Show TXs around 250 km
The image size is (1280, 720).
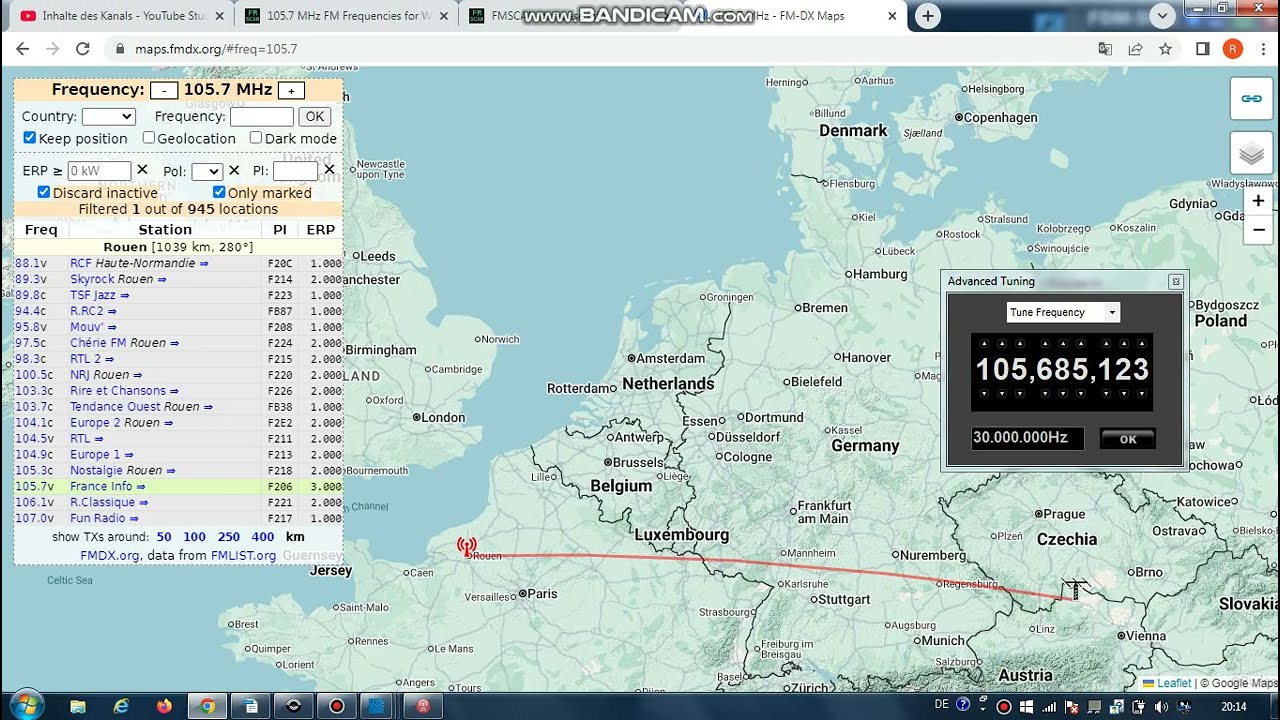coord(229,537)
